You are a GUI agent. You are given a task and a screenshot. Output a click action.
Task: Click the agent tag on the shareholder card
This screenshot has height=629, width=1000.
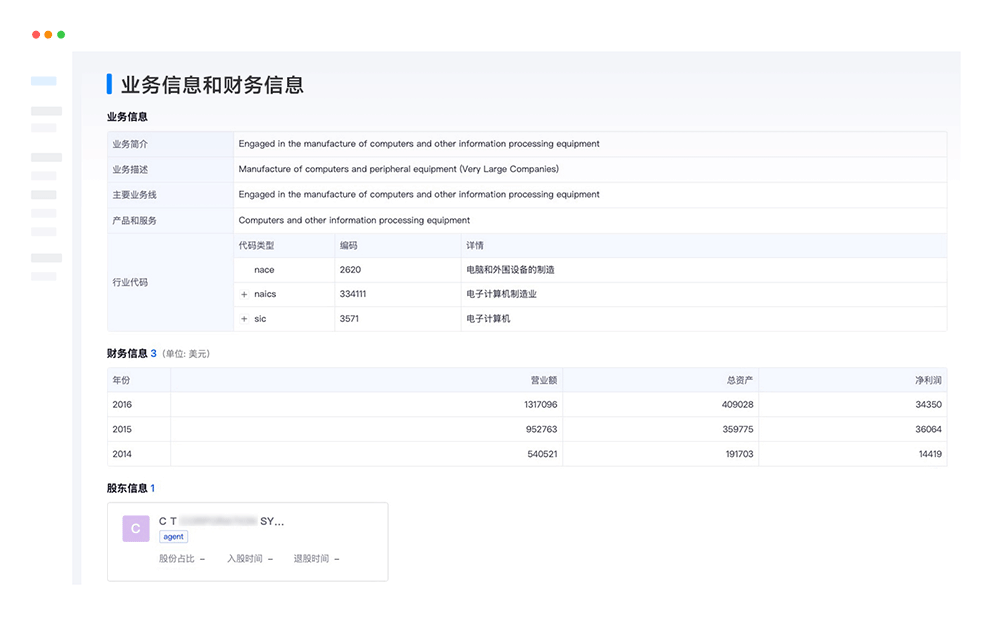point(173,536)
